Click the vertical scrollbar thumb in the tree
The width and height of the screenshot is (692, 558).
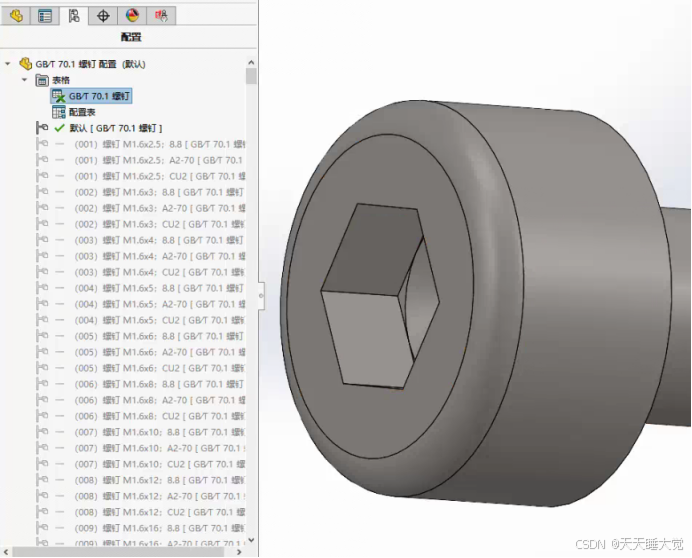251,76
